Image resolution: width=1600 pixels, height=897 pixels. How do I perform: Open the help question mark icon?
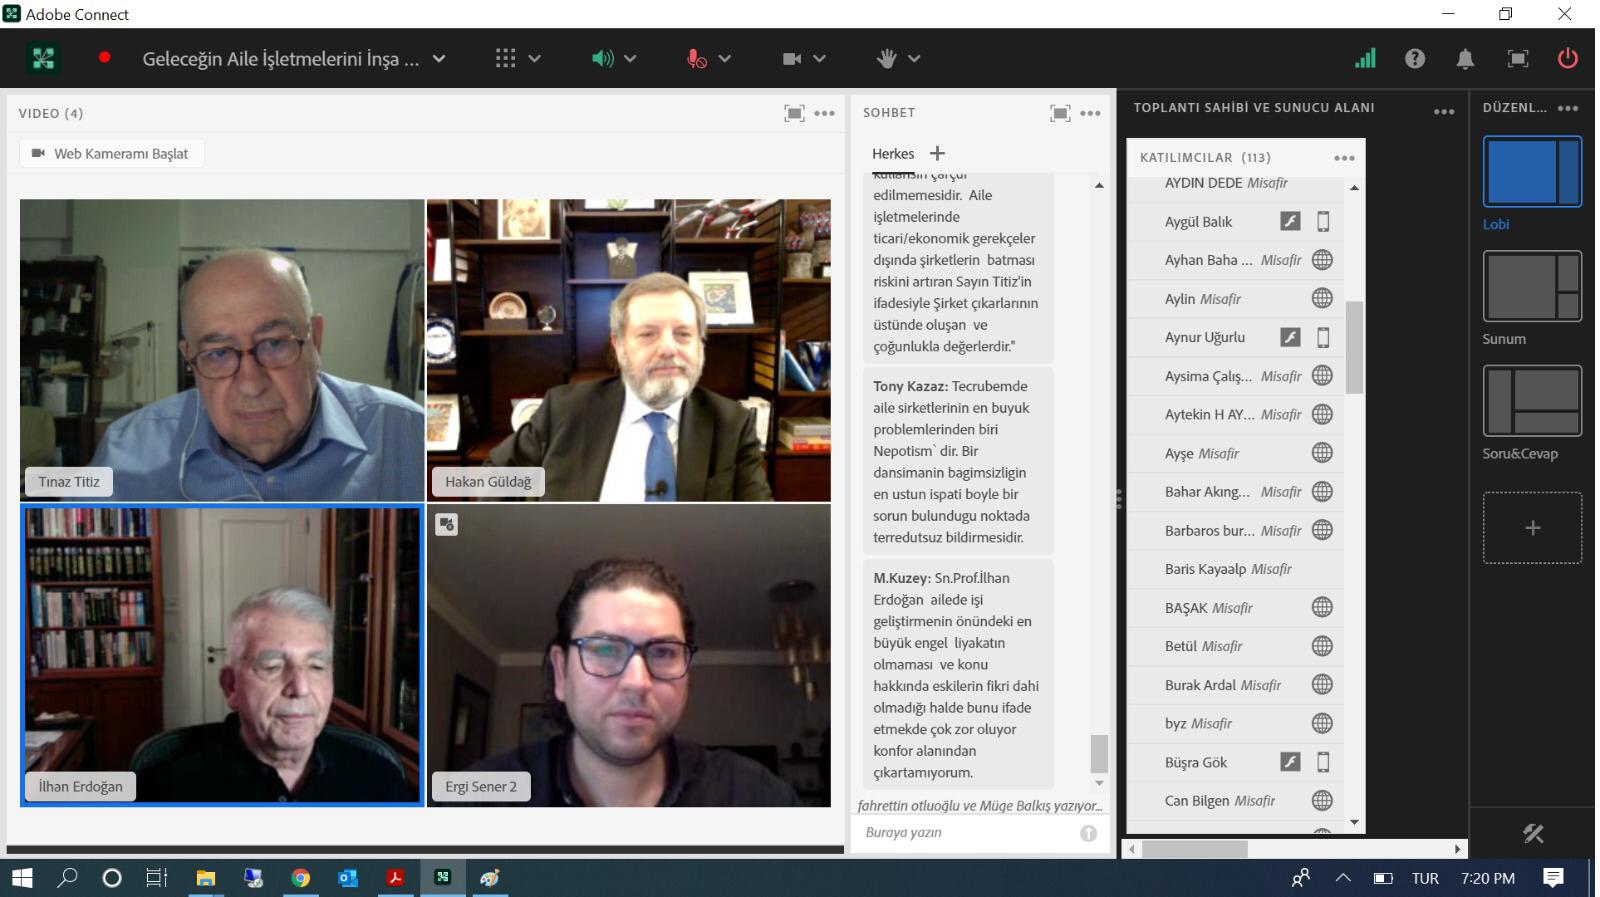1414,59
